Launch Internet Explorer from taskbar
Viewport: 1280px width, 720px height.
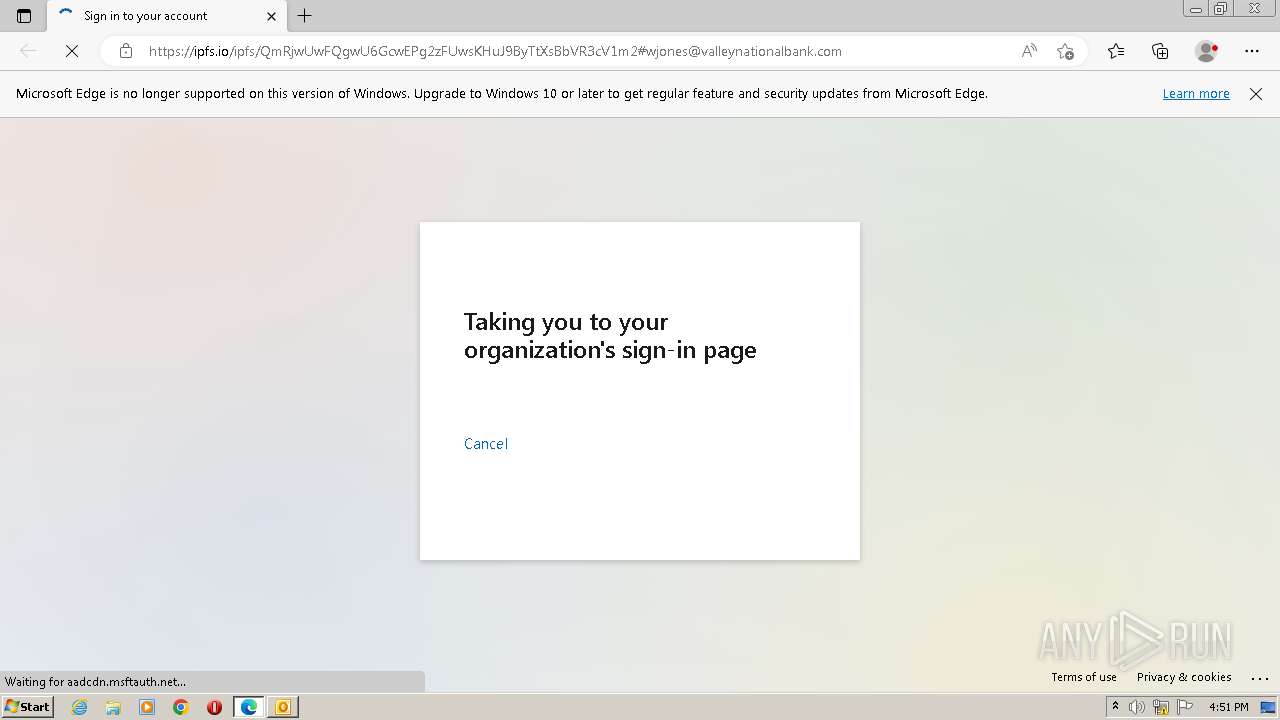79,707
